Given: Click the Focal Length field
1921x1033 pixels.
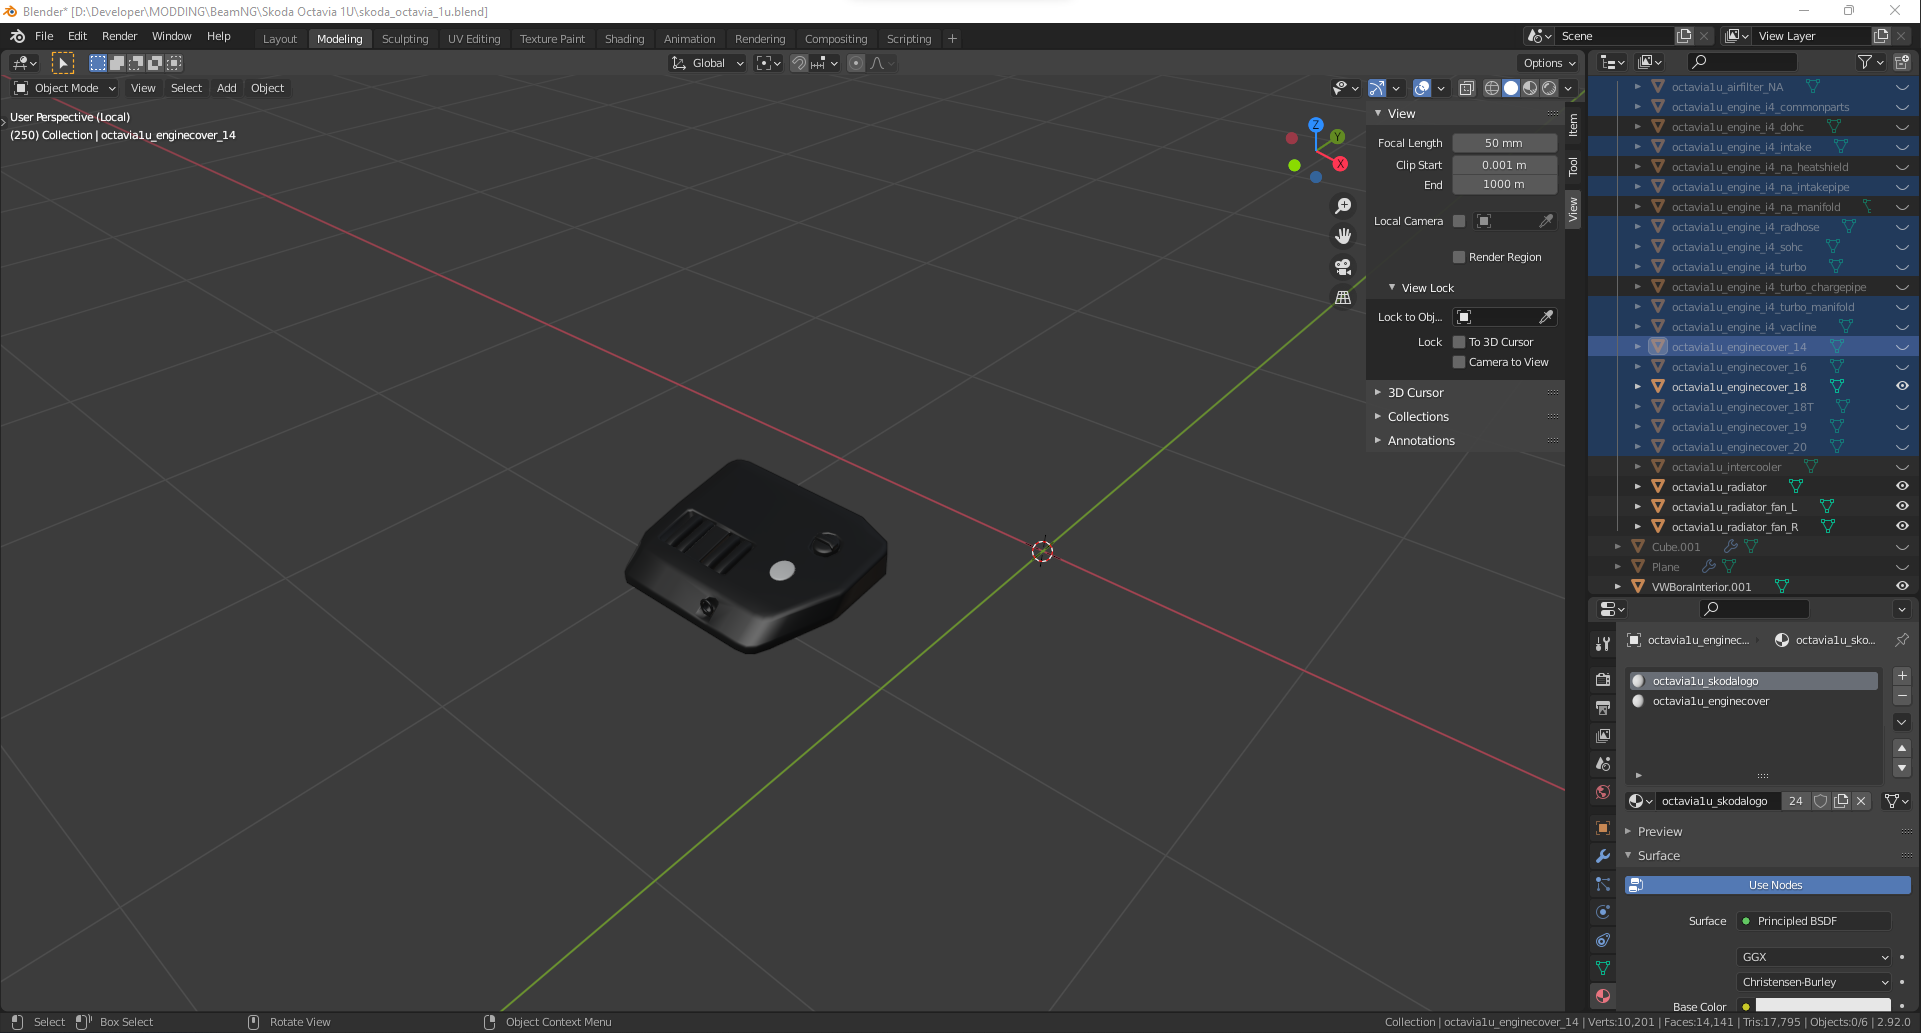Looking at the screenshot, I should coord(1503,143).
